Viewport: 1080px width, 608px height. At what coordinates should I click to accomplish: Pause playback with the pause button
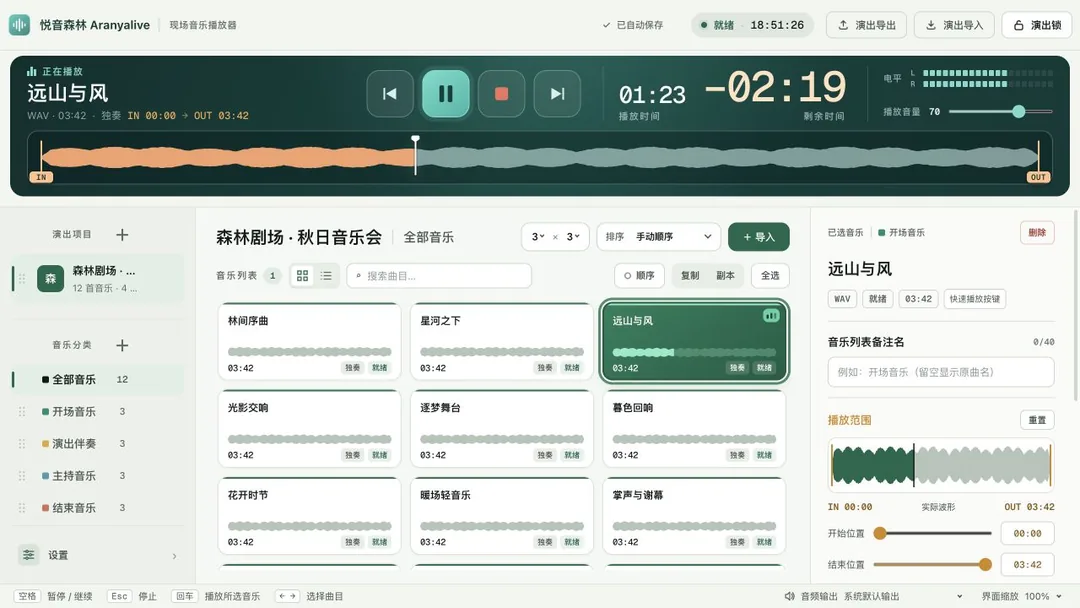coord(446,94)
